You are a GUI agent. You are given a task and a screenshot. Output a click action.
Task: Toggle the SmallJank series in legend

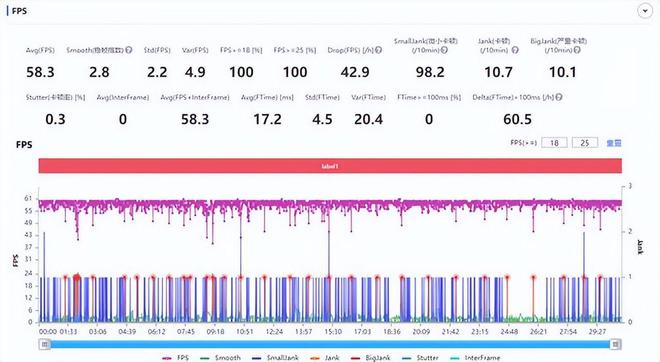pyautogui.click(x=275, y=358)
